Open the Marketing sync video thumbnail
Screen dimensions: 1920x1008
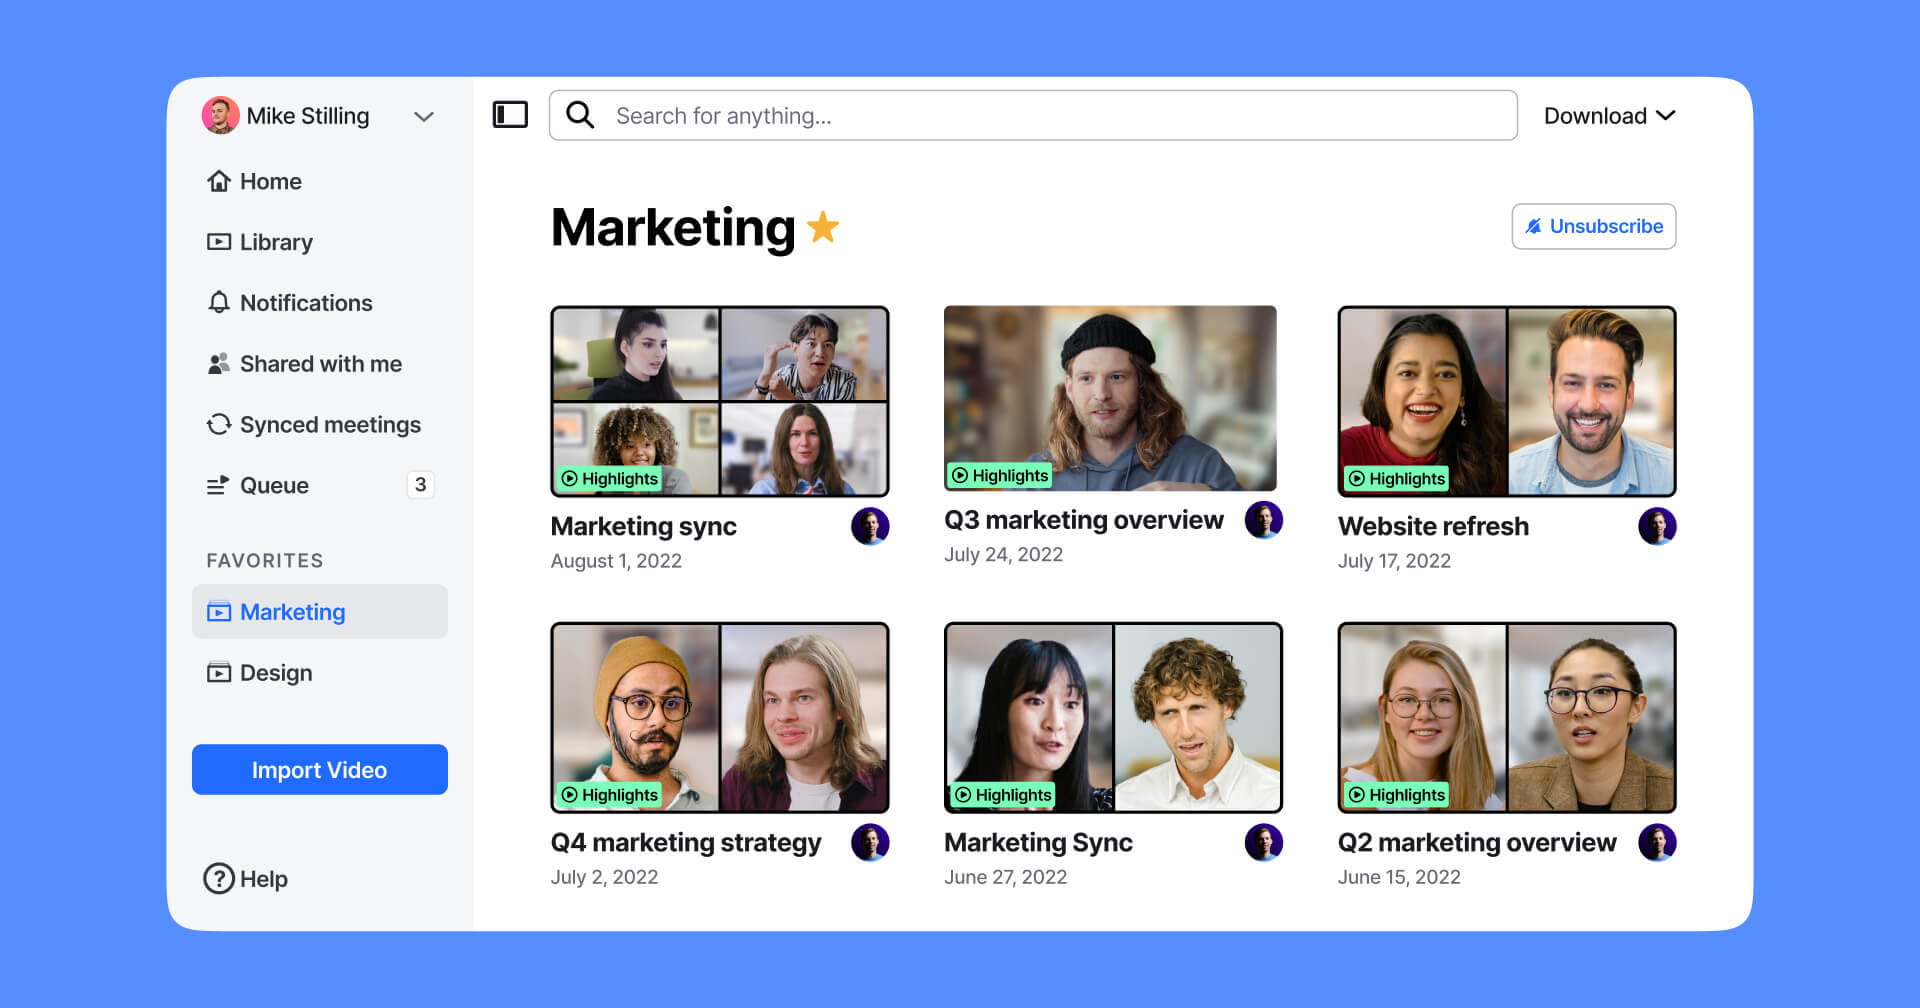[x=720, y=401]
